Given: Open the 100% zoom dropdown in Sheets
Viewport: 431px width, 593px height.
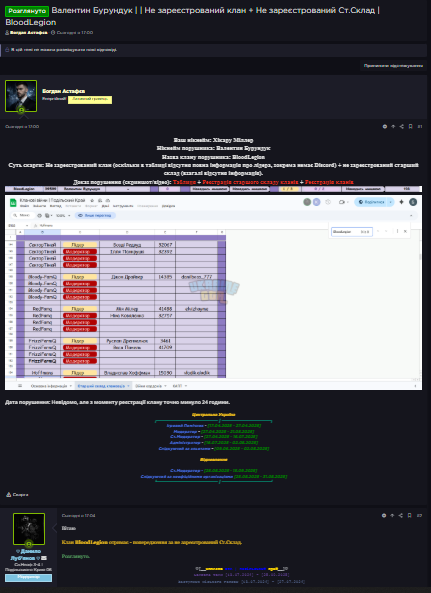Looking at the screenshot, I should click(63, 216).
